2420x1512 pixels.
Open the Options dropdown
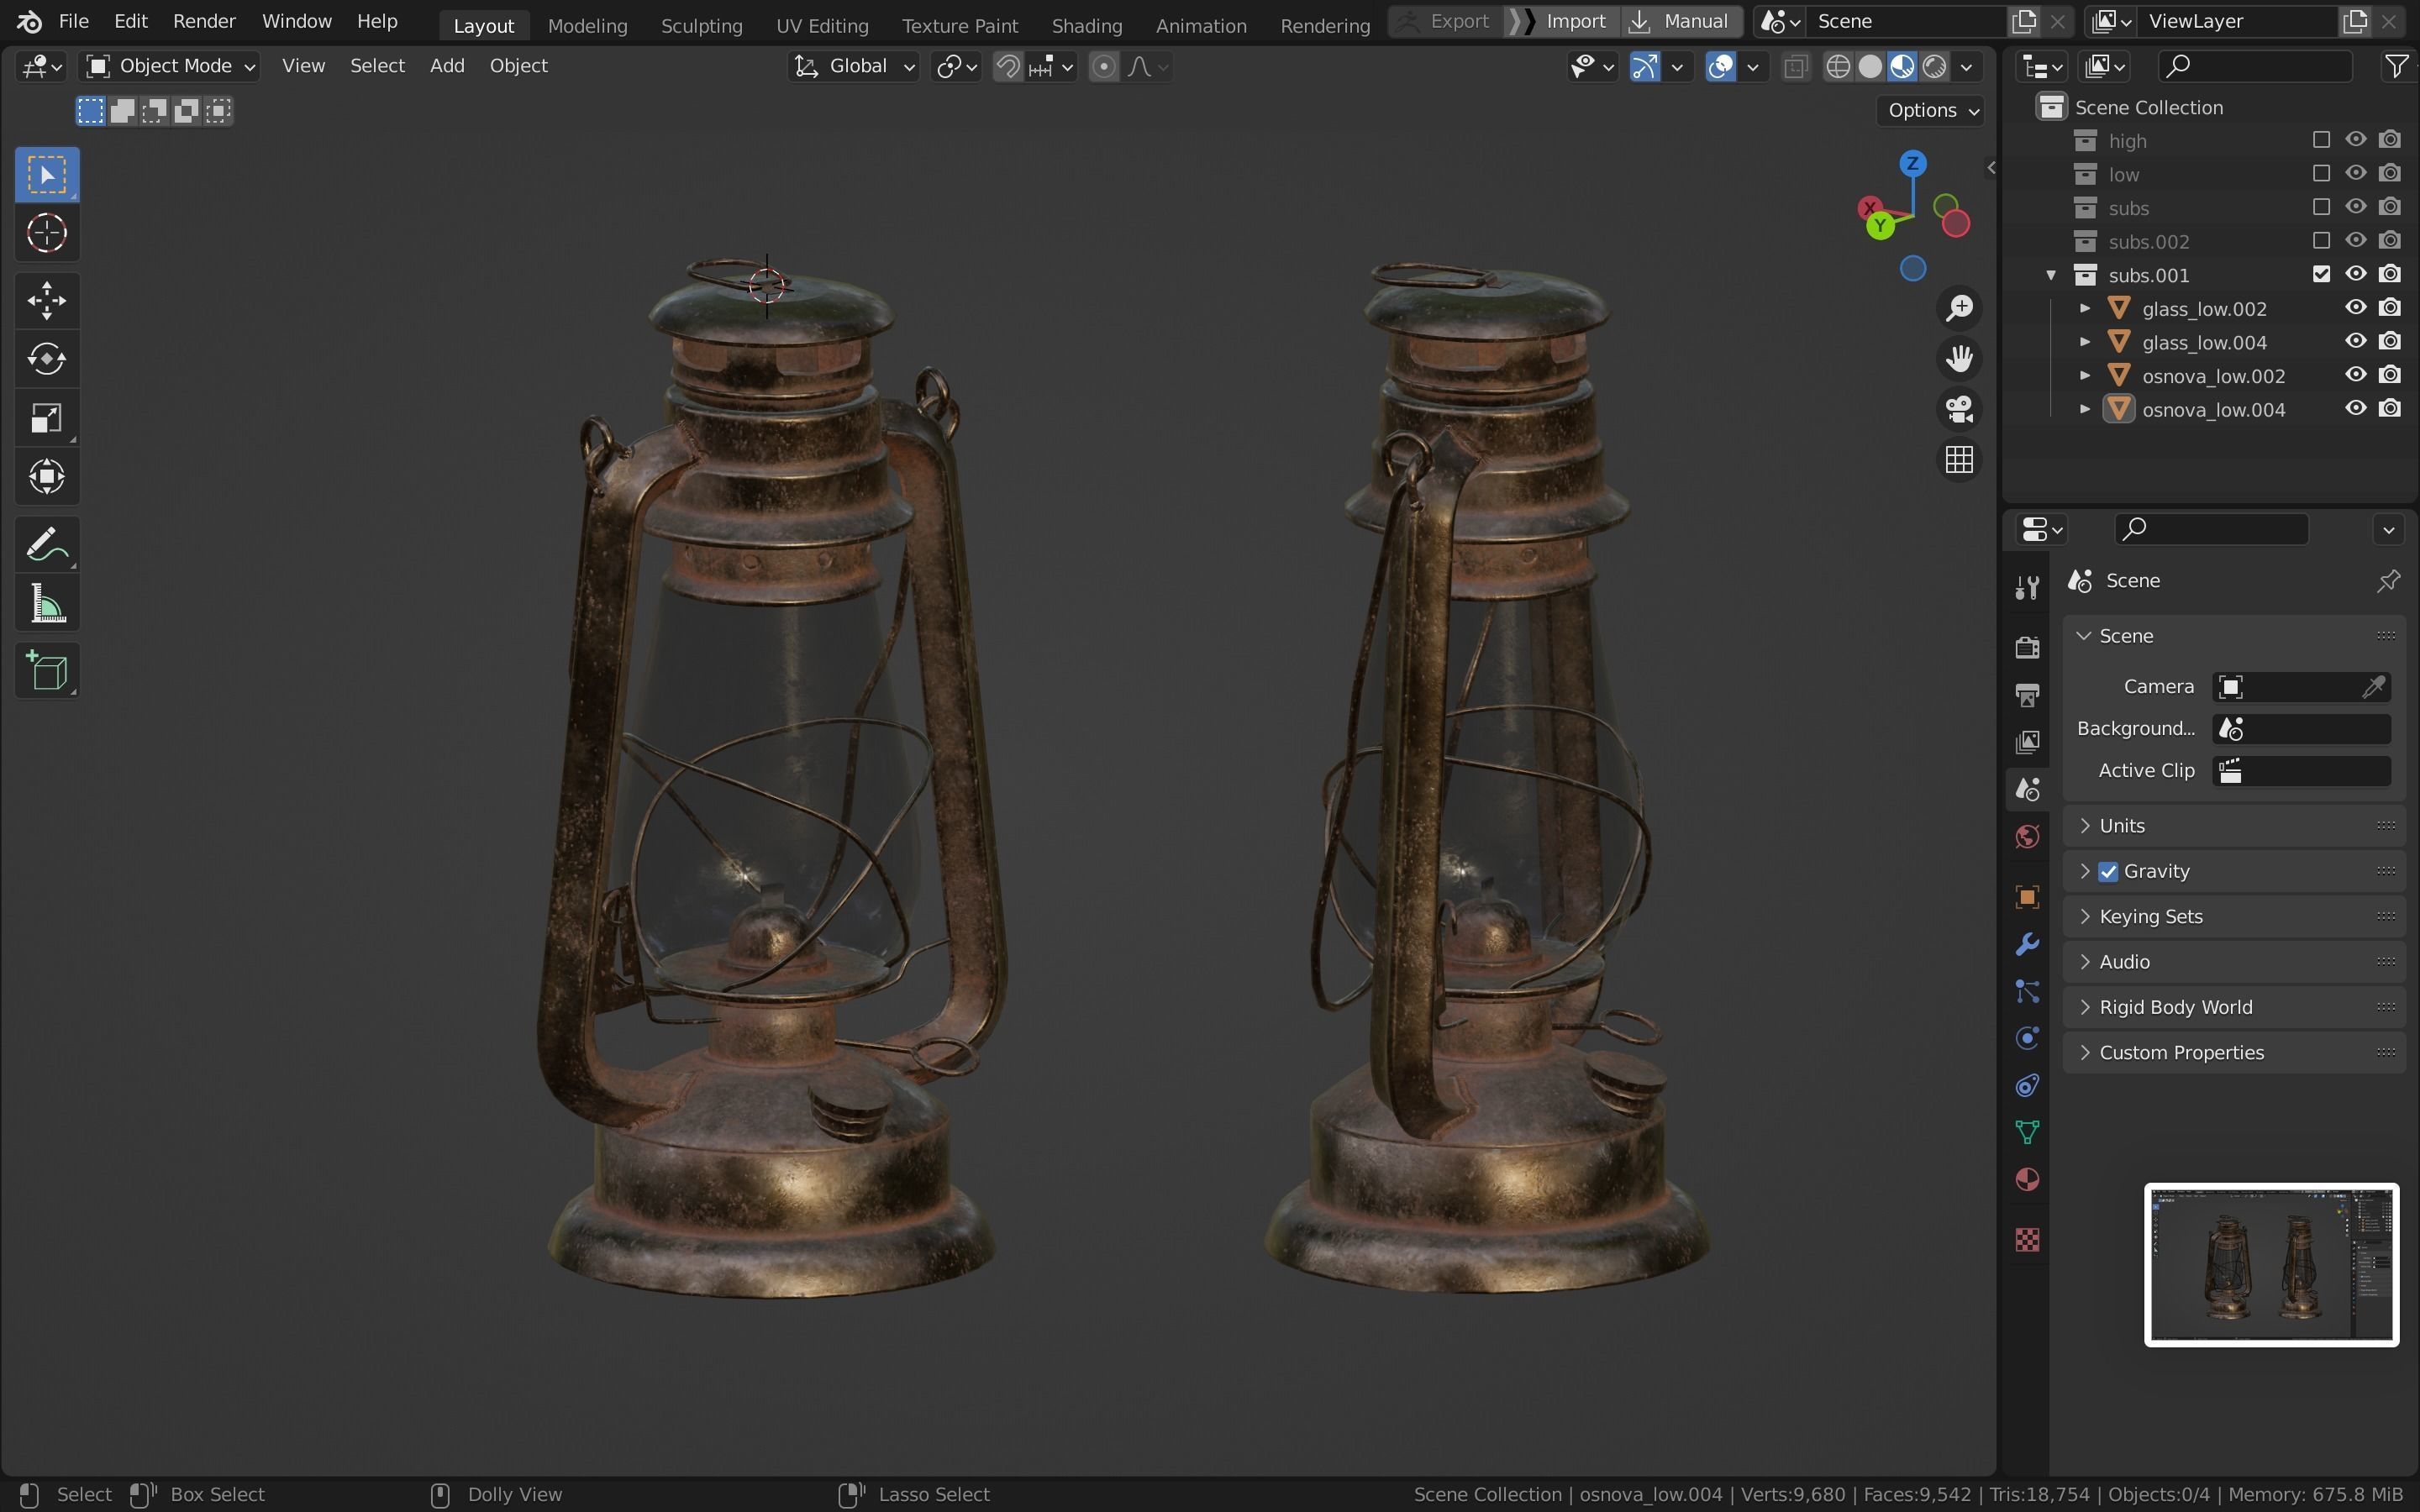click(1932, 110)
